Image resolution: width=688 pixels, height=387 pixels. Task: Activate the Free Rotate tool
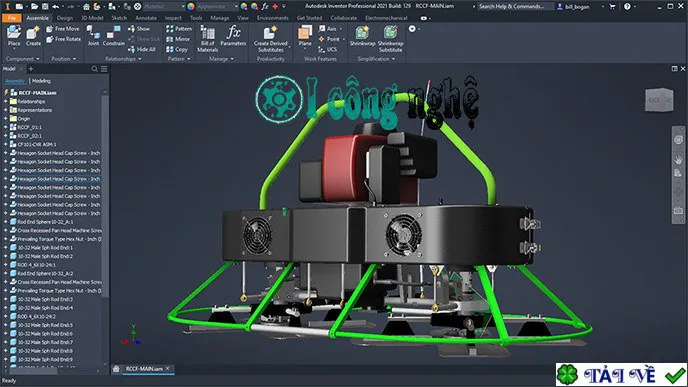pyautogui.click(x=63, y=39)
